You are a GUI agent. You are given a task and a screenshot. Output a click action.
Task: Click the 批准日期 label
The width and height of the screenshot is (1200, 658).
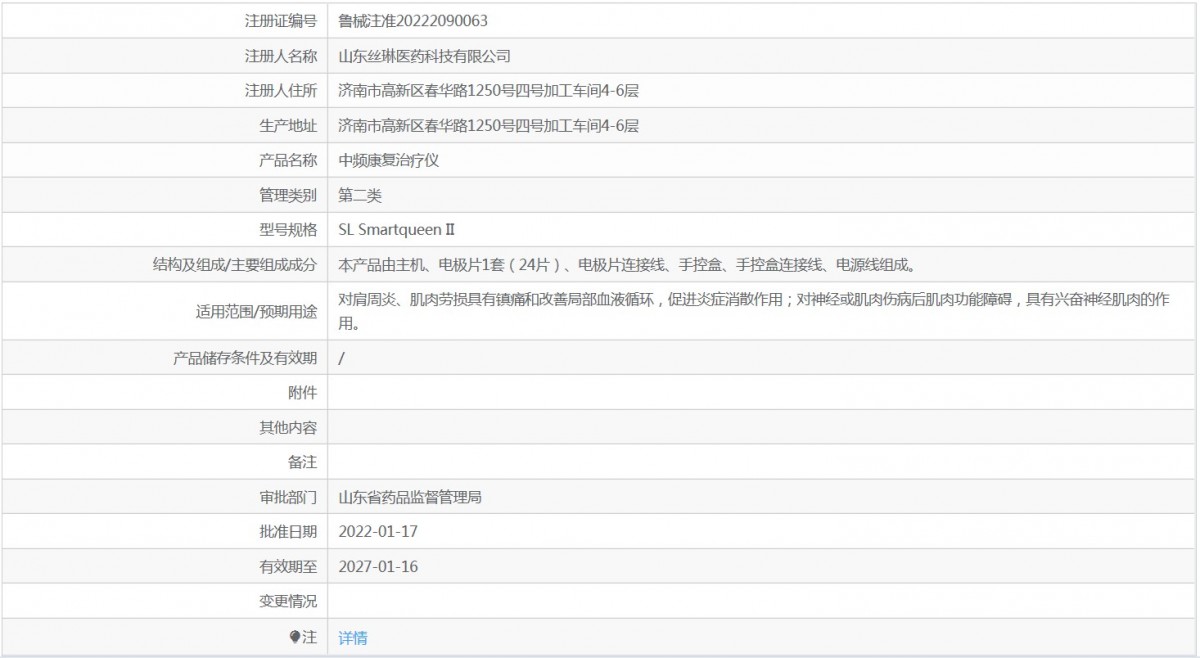(x=288, y=531)
